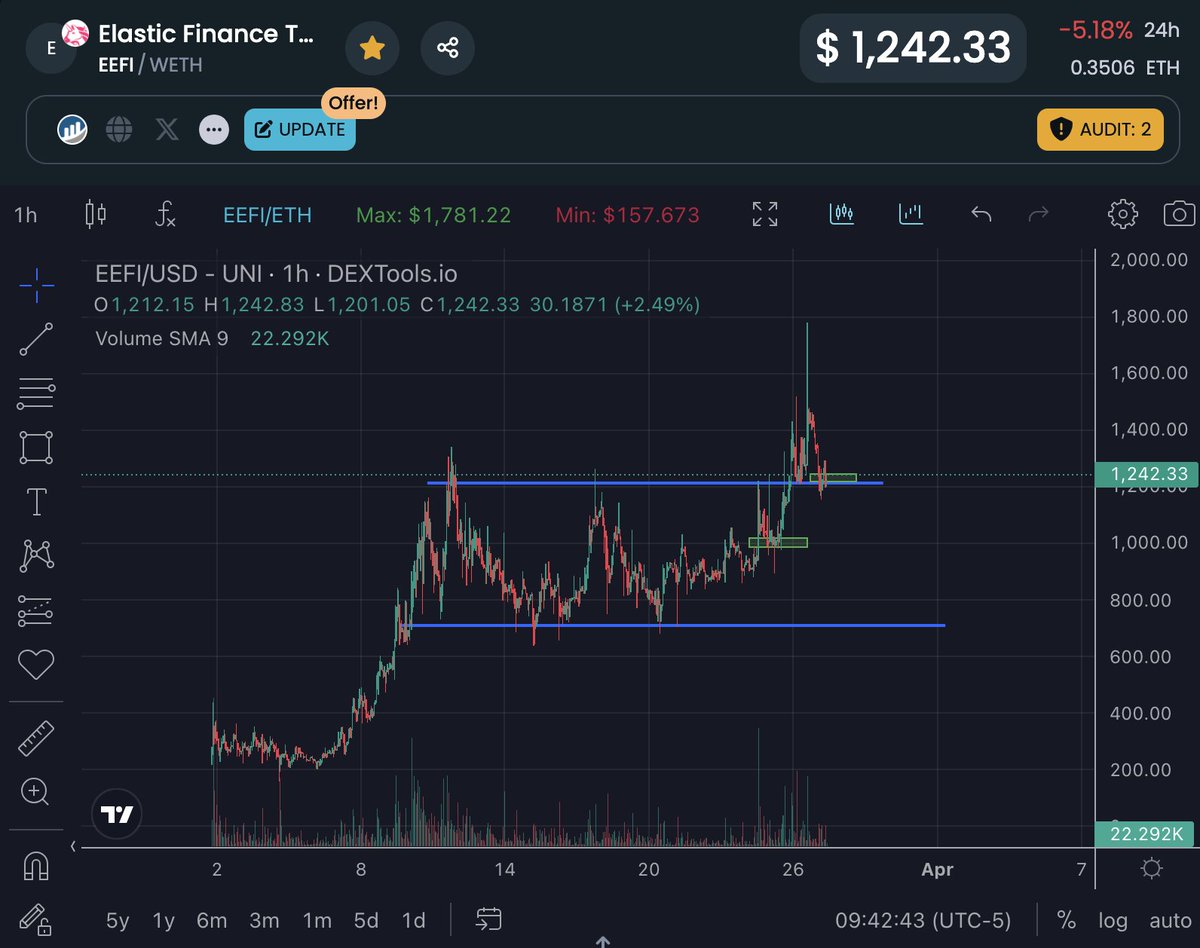Expand the EEFI/ETH pair selector
1200x948 pixels.
[x=267, y=214]
